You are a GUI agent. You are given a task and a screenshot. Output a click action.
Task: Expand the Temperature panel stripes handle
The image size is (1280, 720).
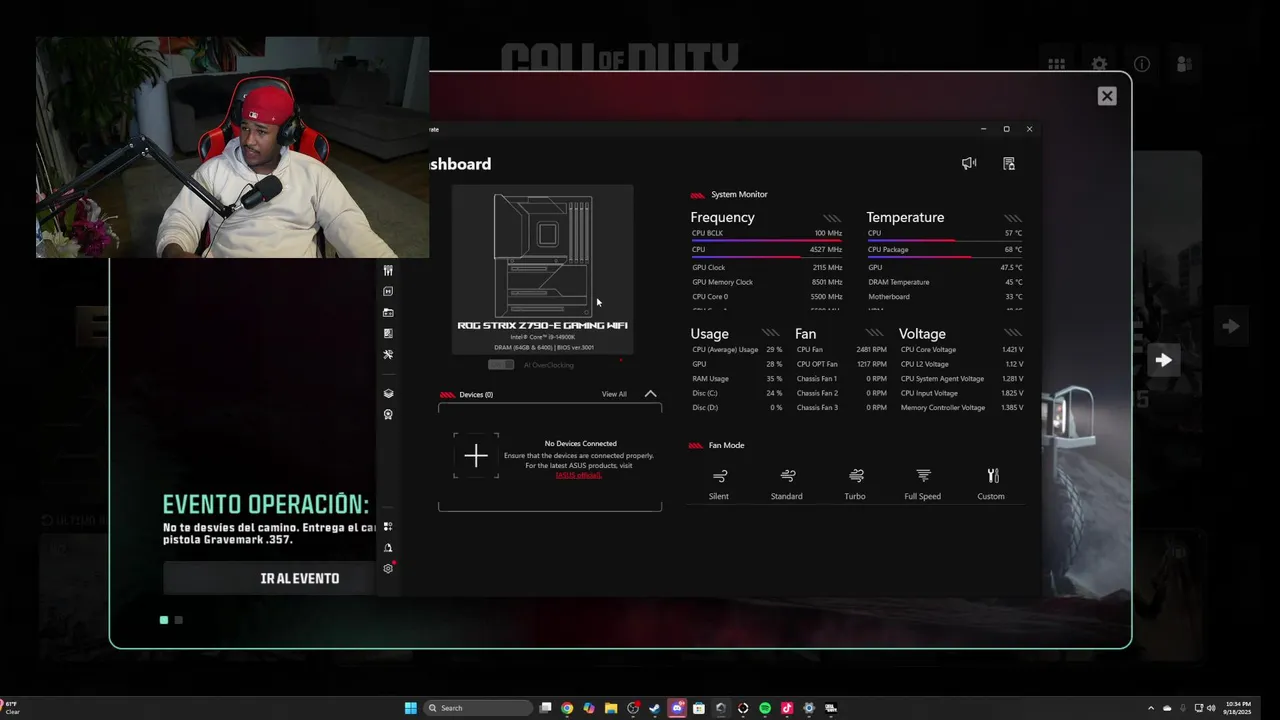pos(1013,218)
